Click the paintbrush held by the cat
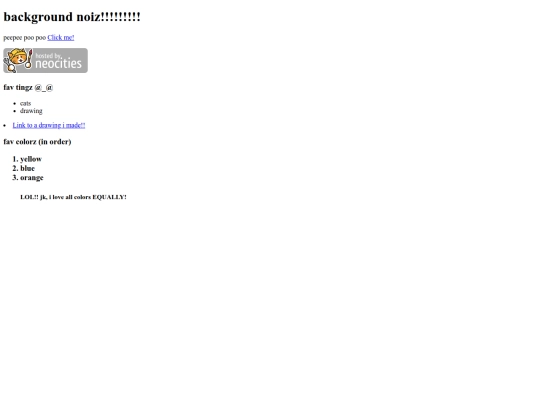This screenshot has width=540, height=405. coord(29,59)
